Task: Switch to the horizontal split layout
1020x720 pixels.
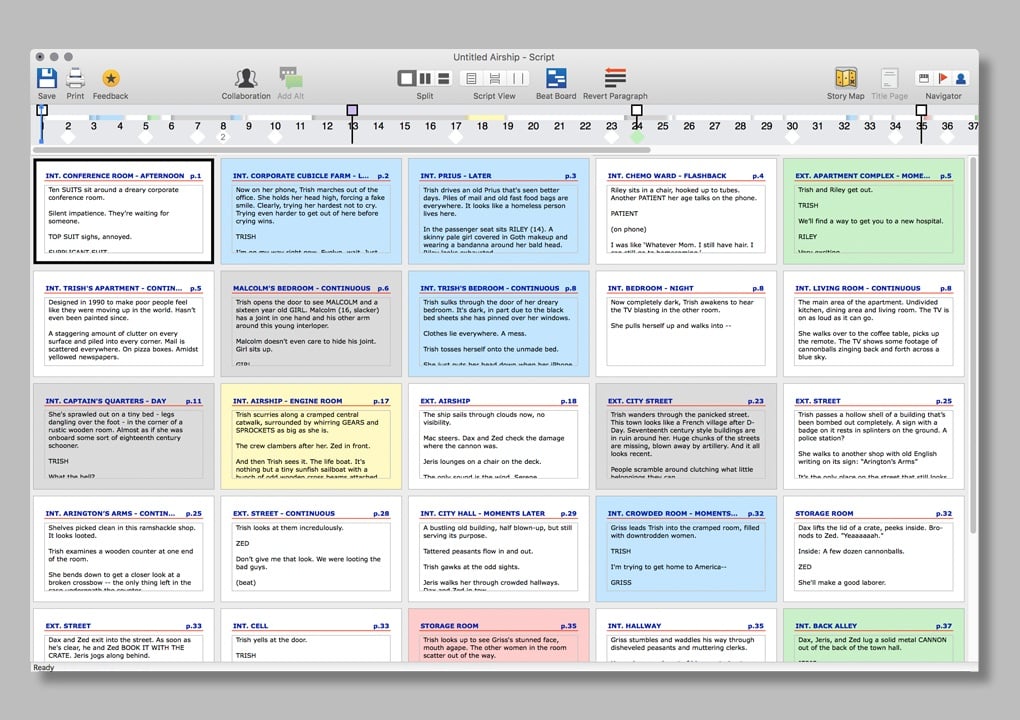Action: (442, 78)
